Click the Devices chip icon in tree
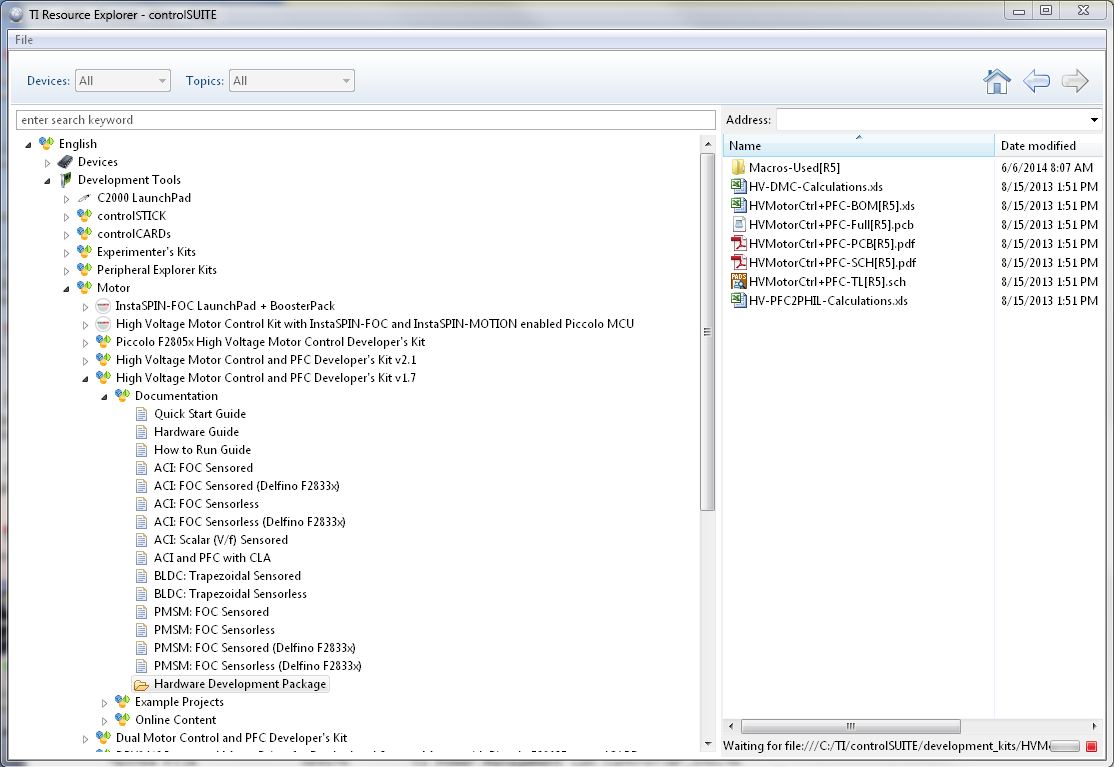This screenshot has width=1114, height=767. point(65,162)
